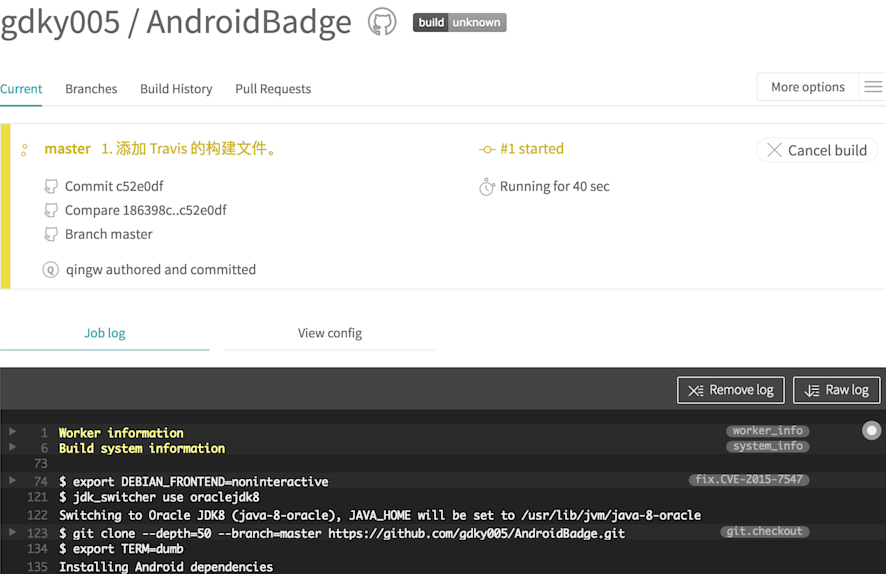This screenshot has height=574, width=886.
Task: Select the Job log tab
Action: [x=105, y=333]
